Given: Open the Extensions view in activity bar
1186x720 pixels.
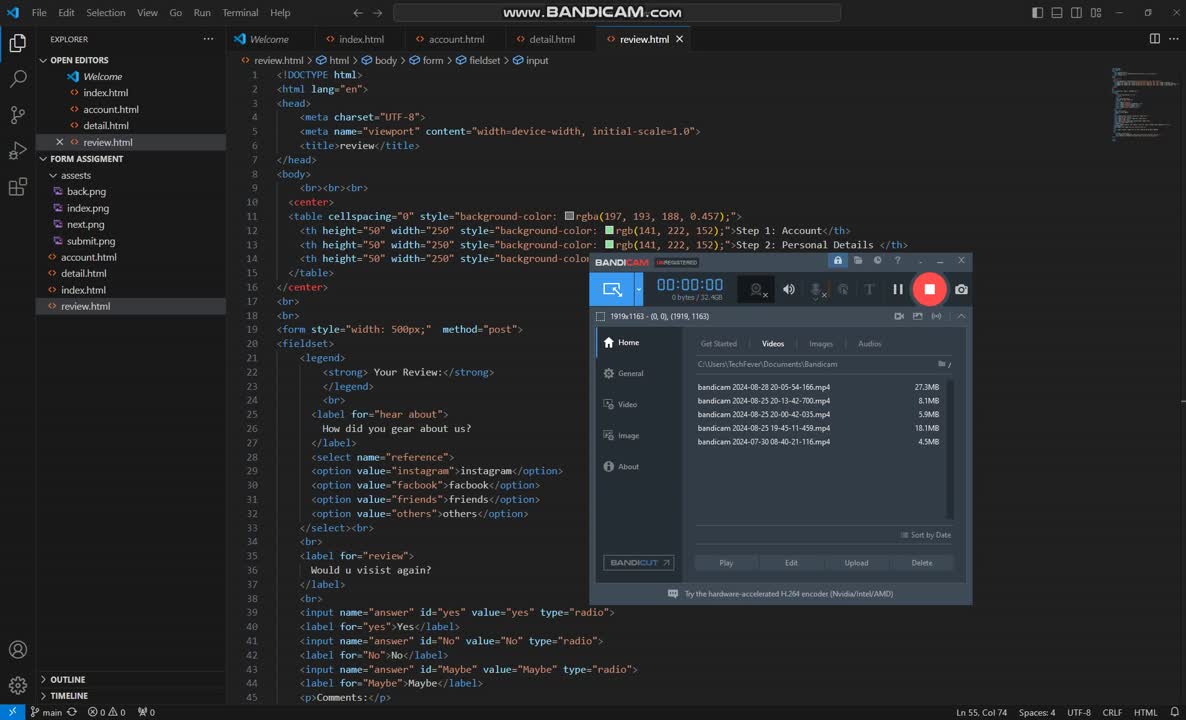Looking at the screenshot, I should (17, 187).
